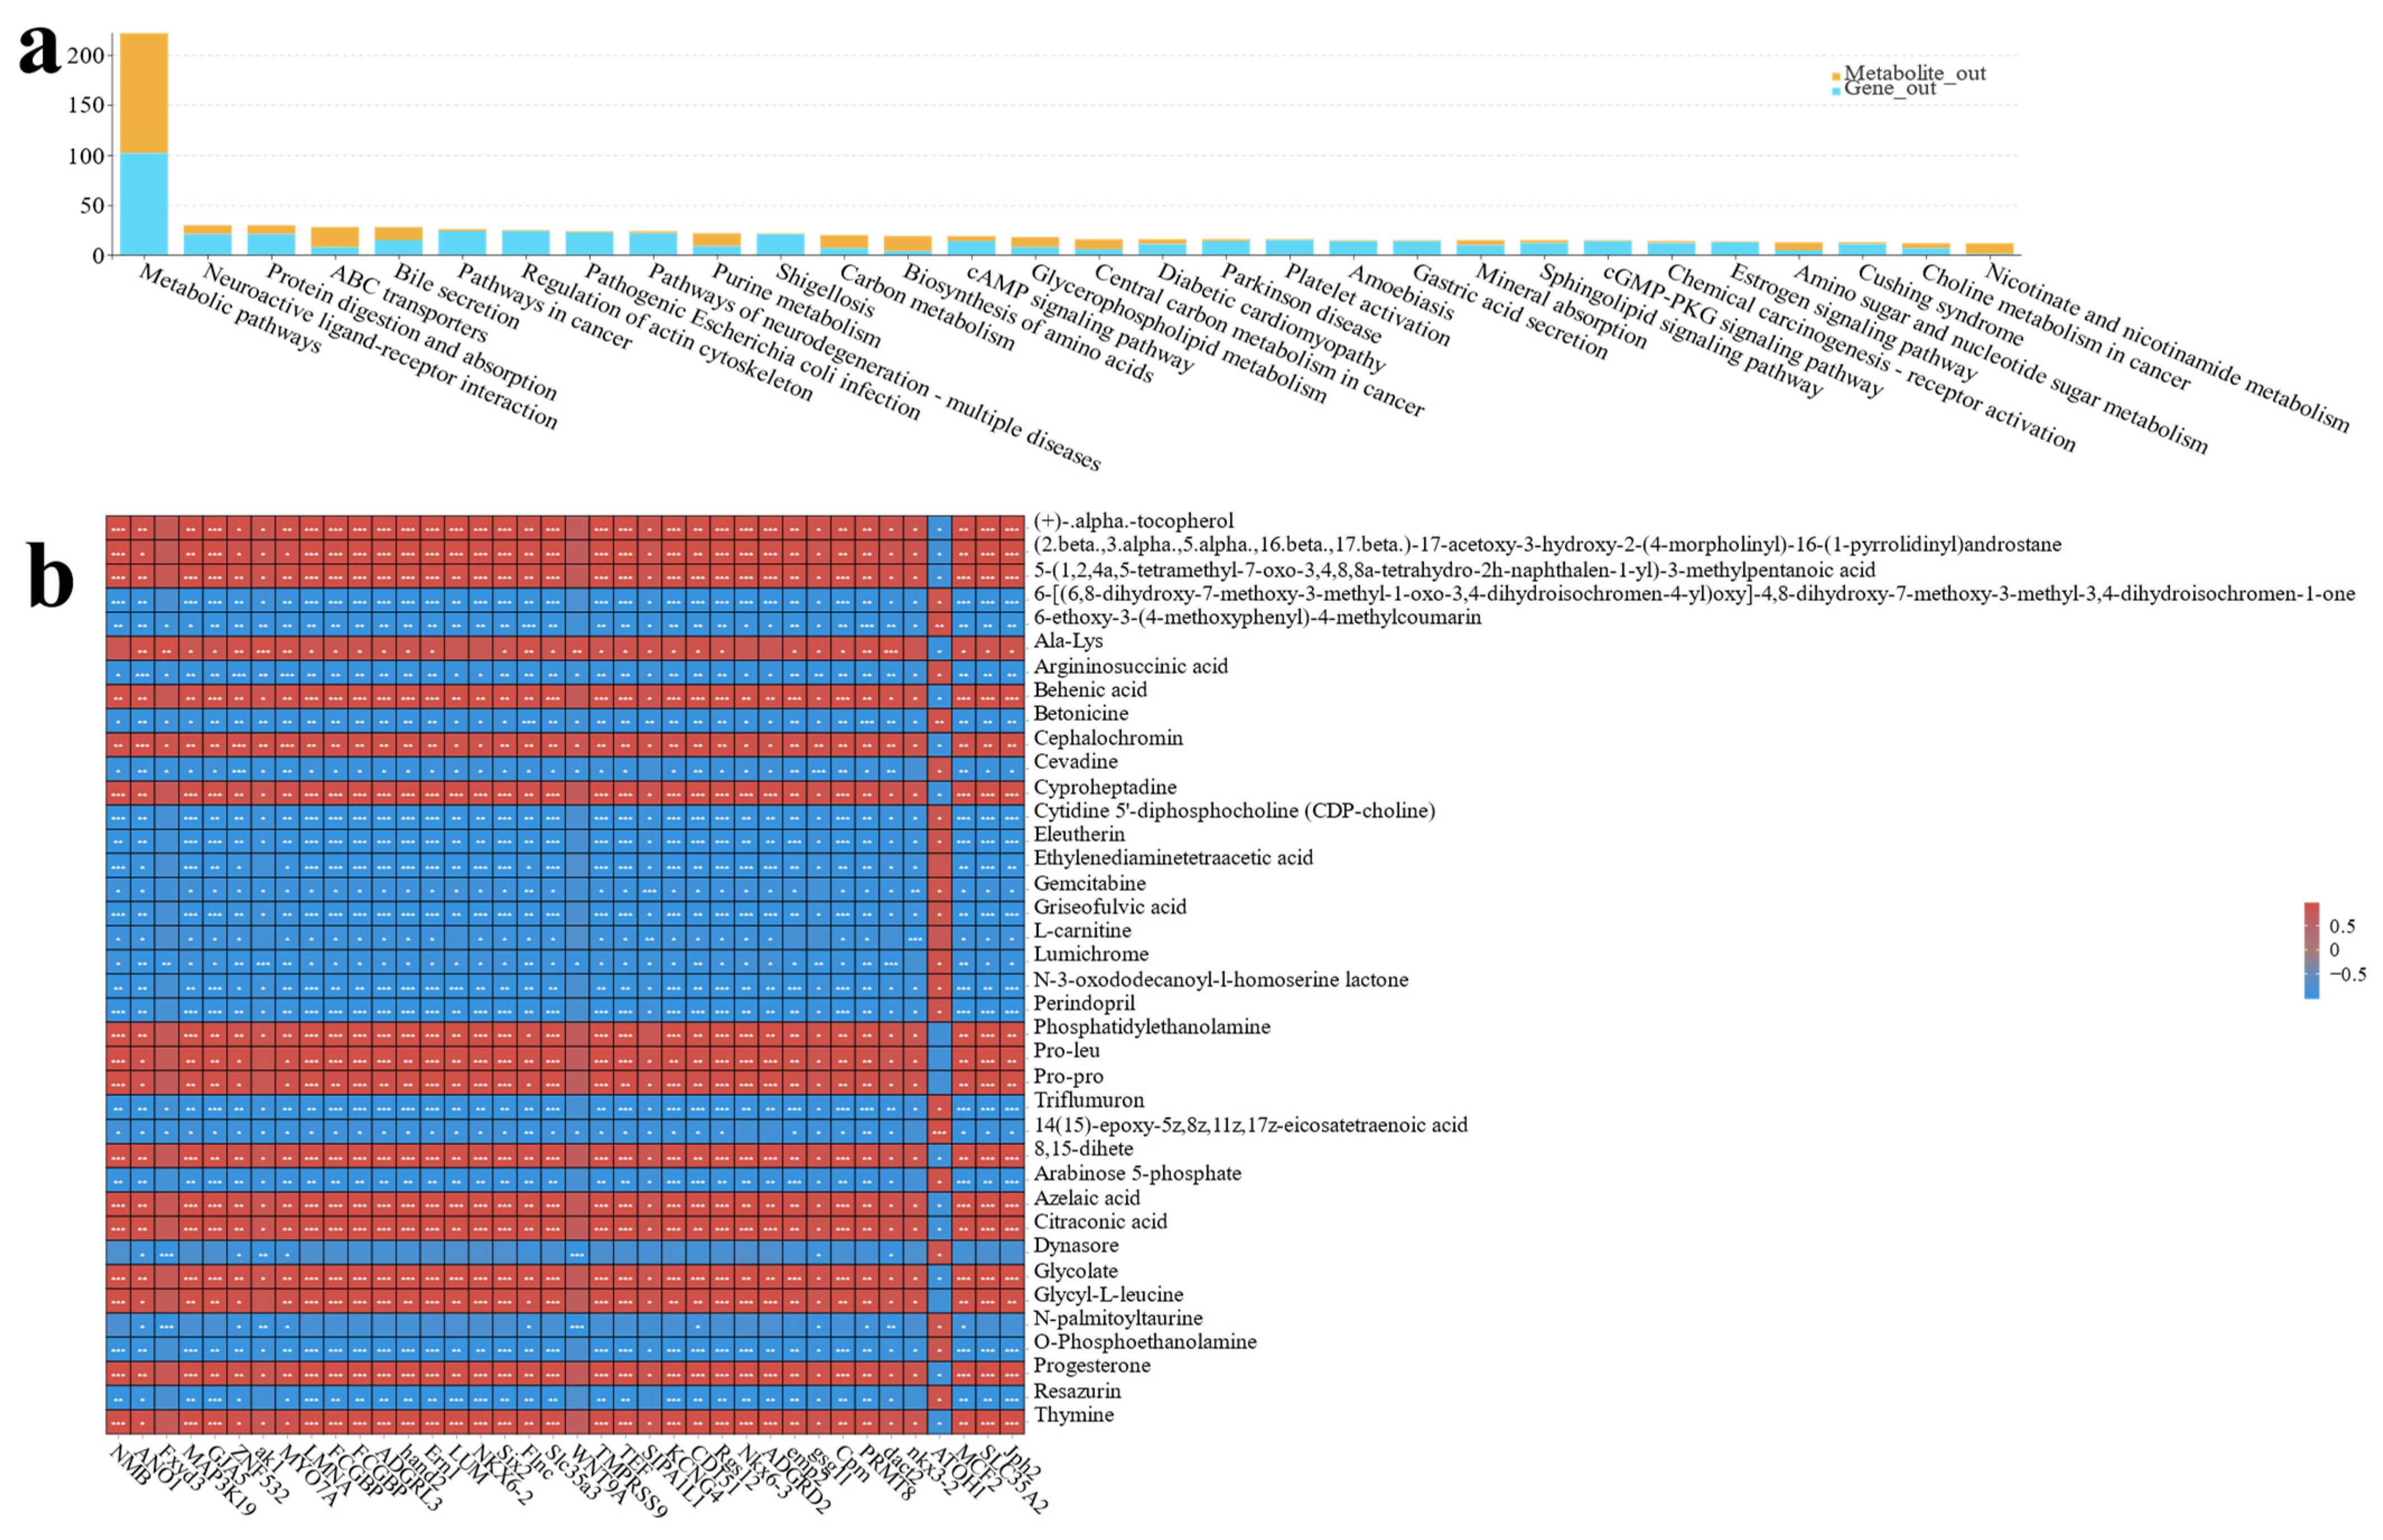Click the L-carnitine row label
The image size is (2383, 1540).
click(1082, 930)
